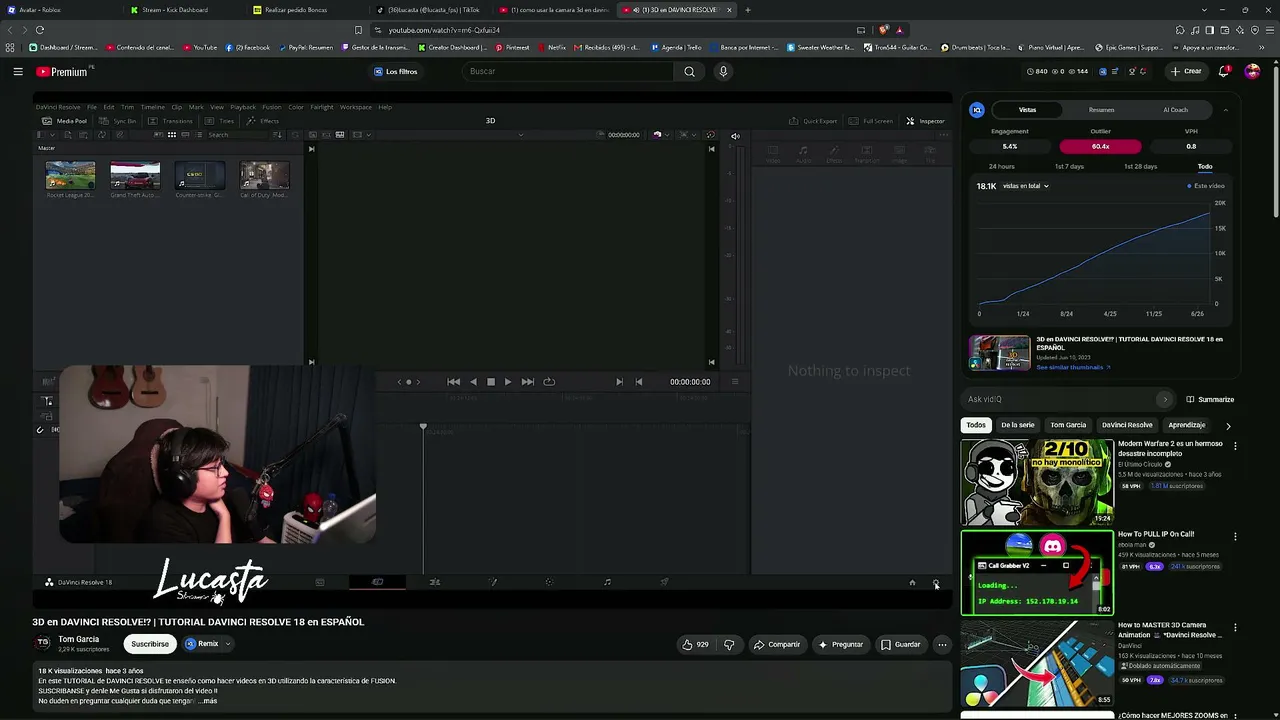Image resolution: width=1280 pixels, height=720 pixels.
Task: Switch to the Resumen tab in vidIQ
Action: (1101, 110)
